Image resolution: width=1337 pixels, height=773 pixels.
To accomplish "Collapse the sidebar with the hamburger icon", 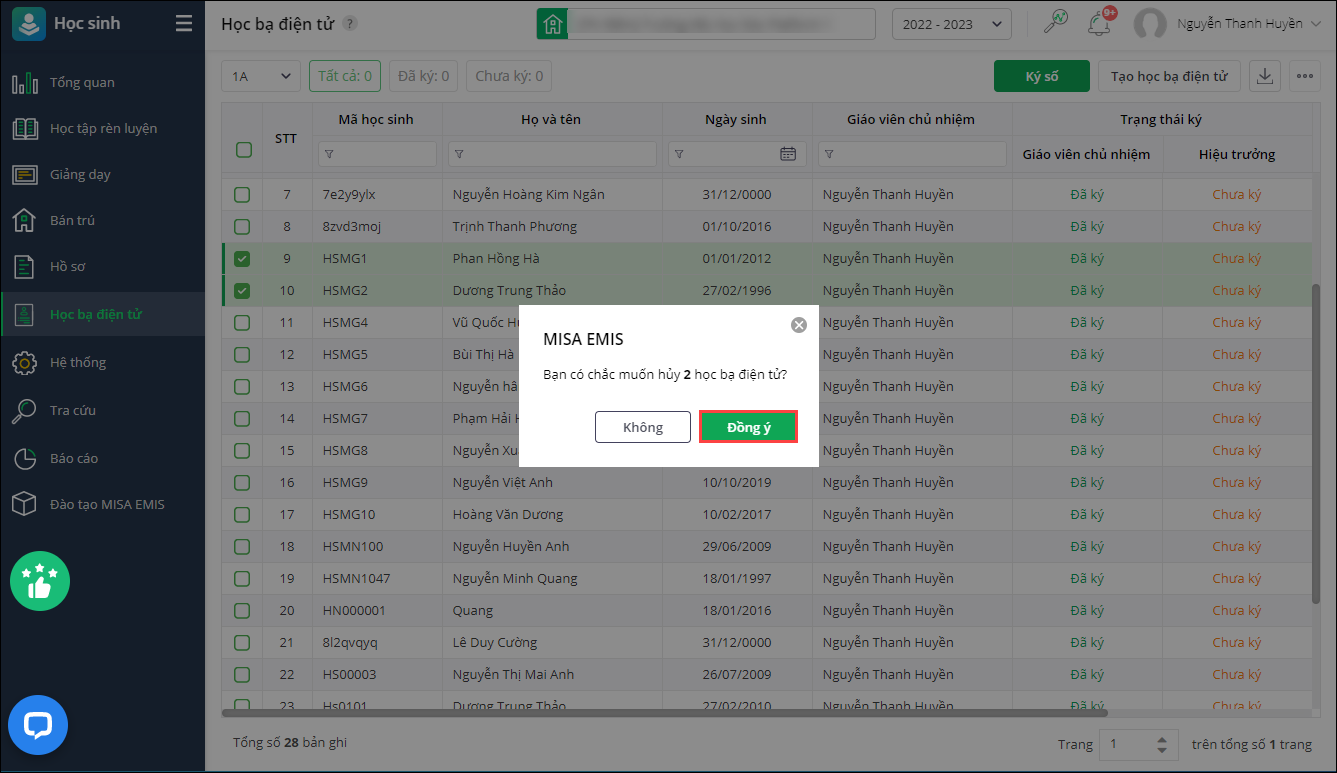I will click(x=183, y=24).
